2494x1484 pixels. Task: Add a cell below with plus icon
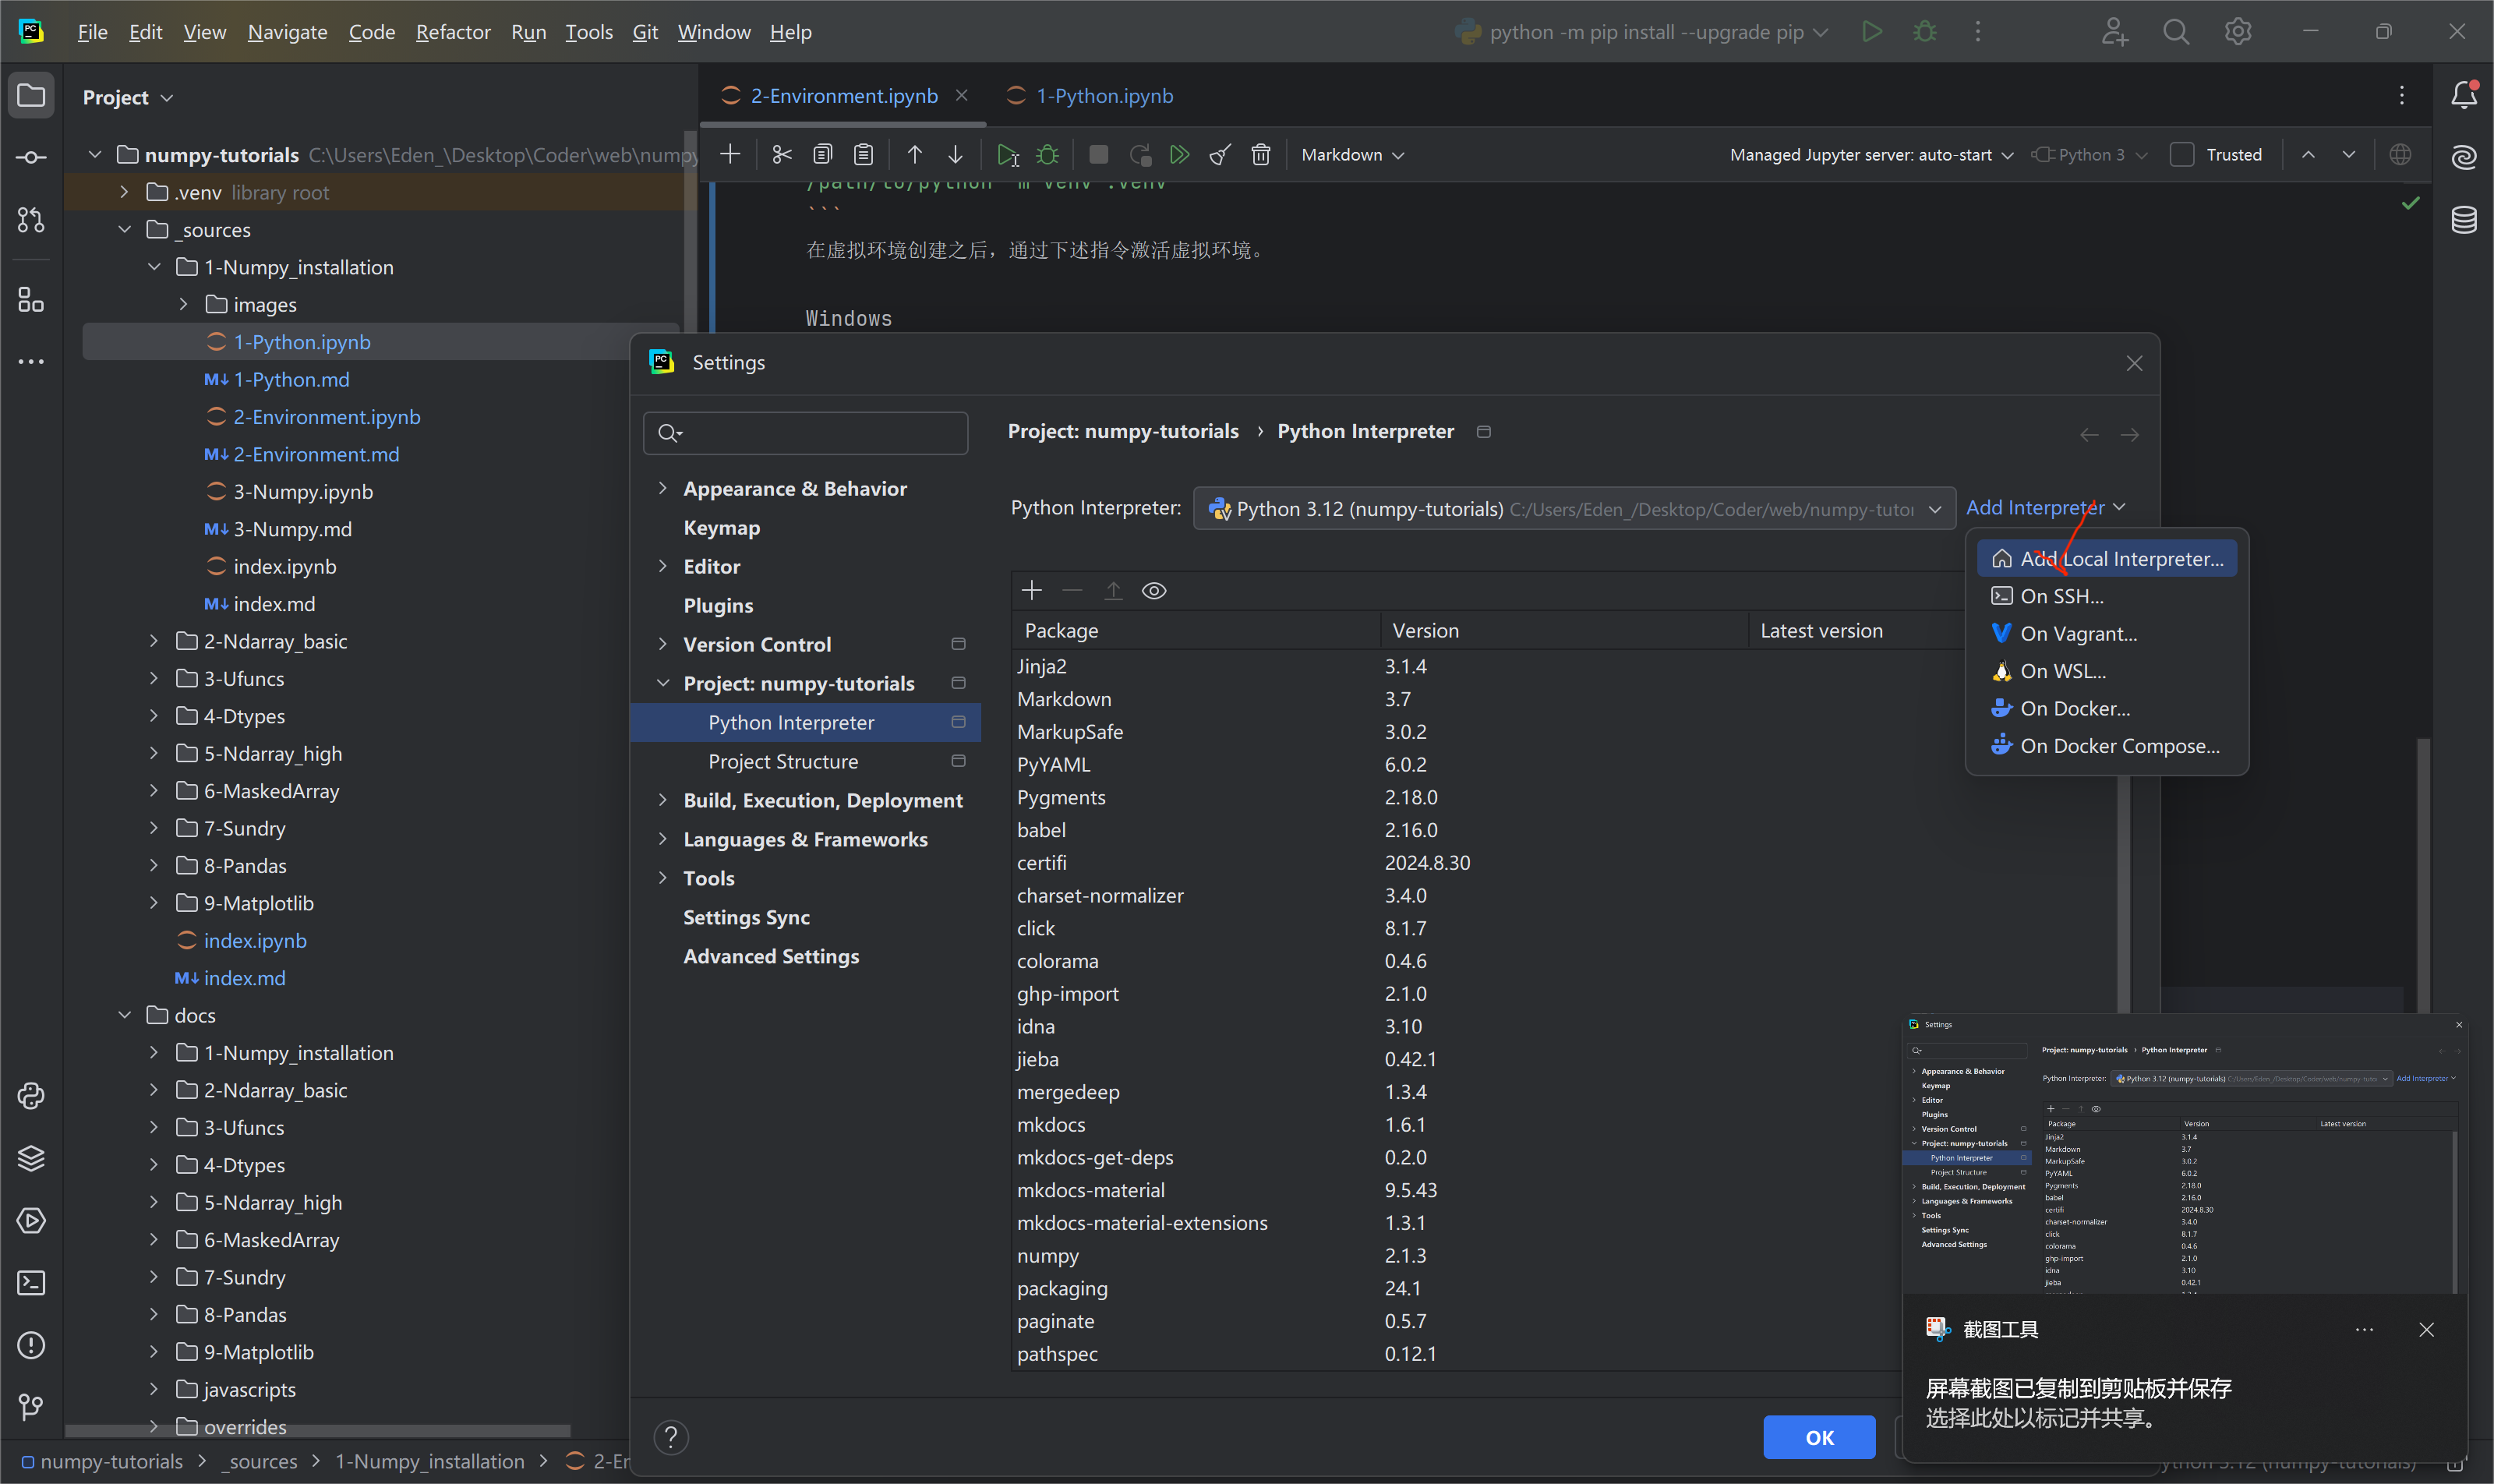(730, 154)
